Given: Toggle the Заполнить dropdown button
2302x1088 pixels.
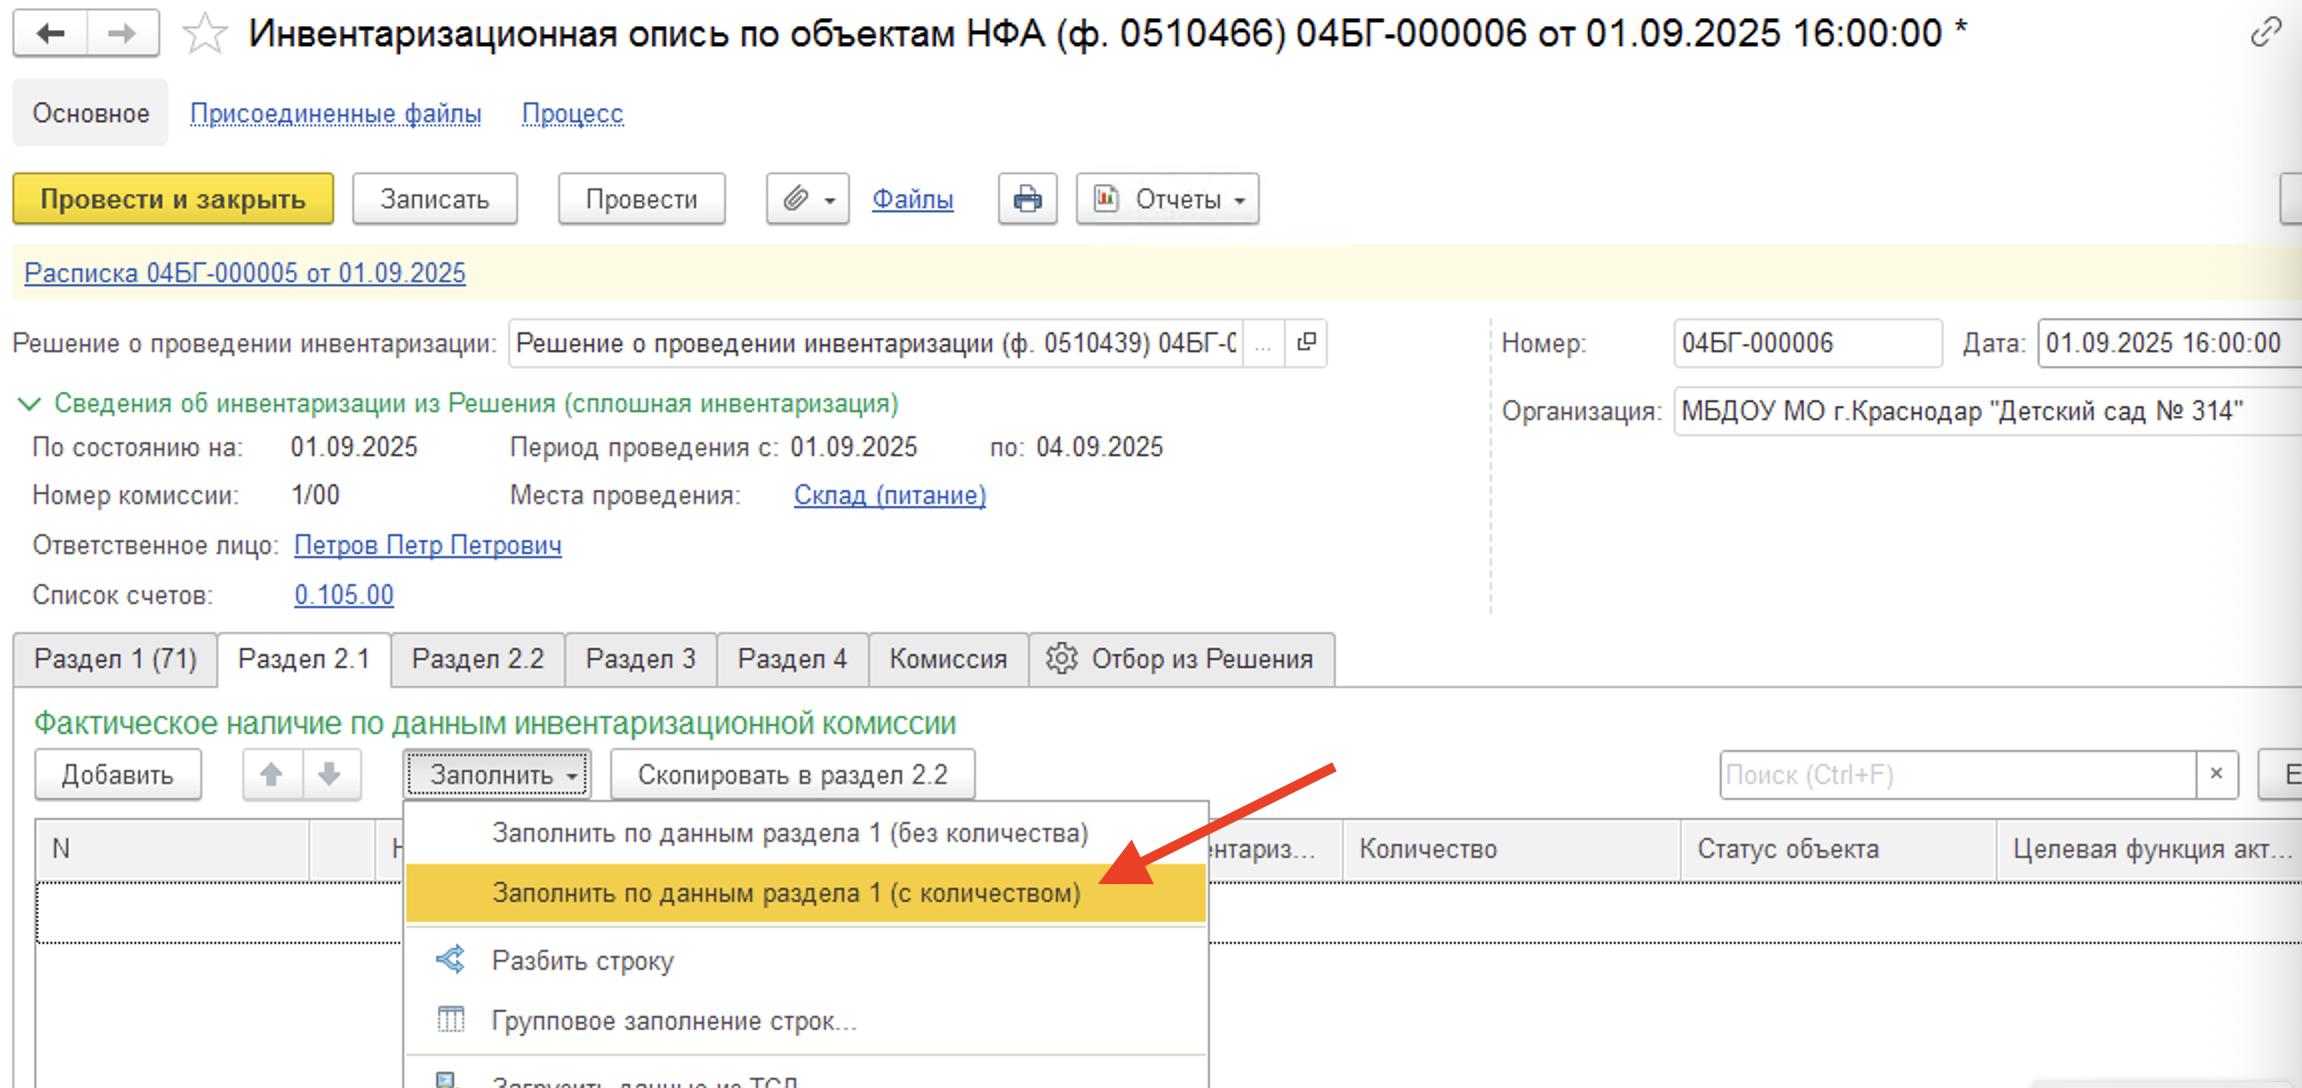Looking at the screenshot, I should coord(497,775).
